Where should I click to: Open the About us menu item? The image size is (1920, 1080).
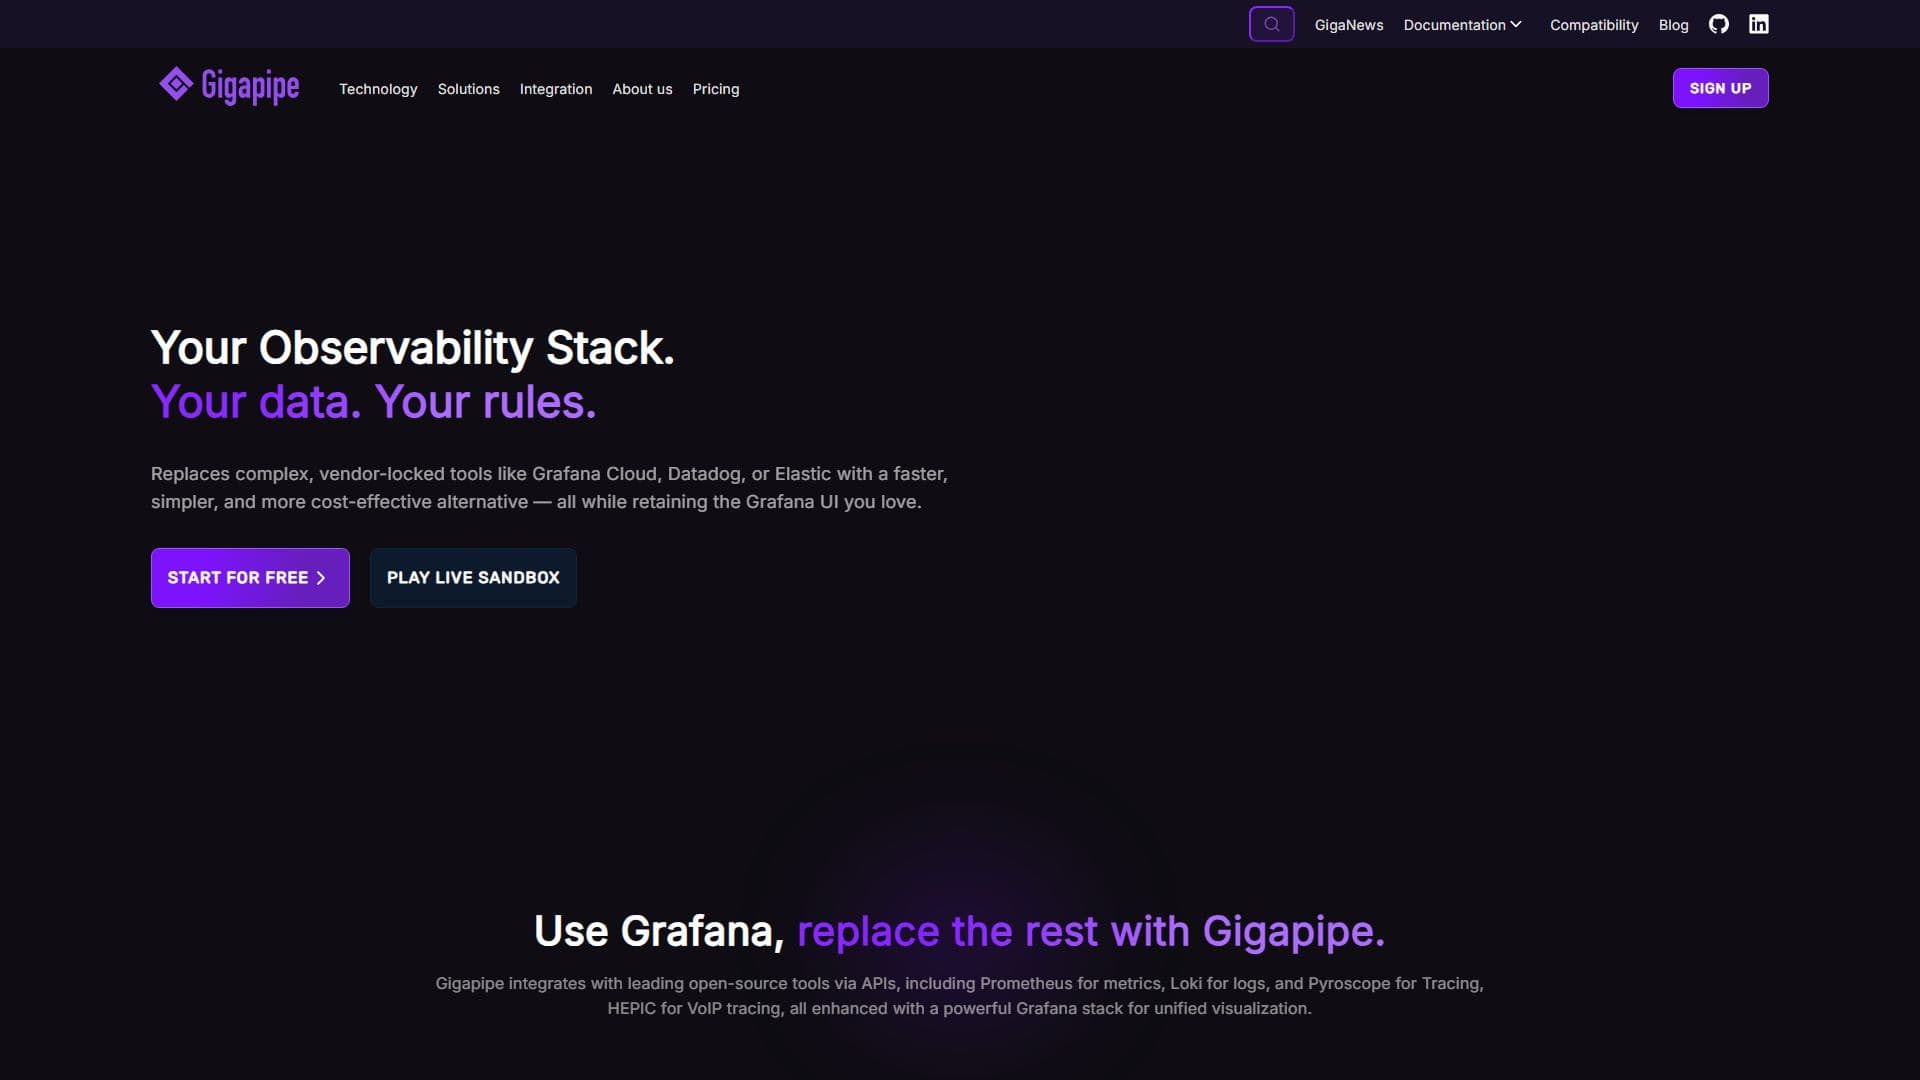642,89
